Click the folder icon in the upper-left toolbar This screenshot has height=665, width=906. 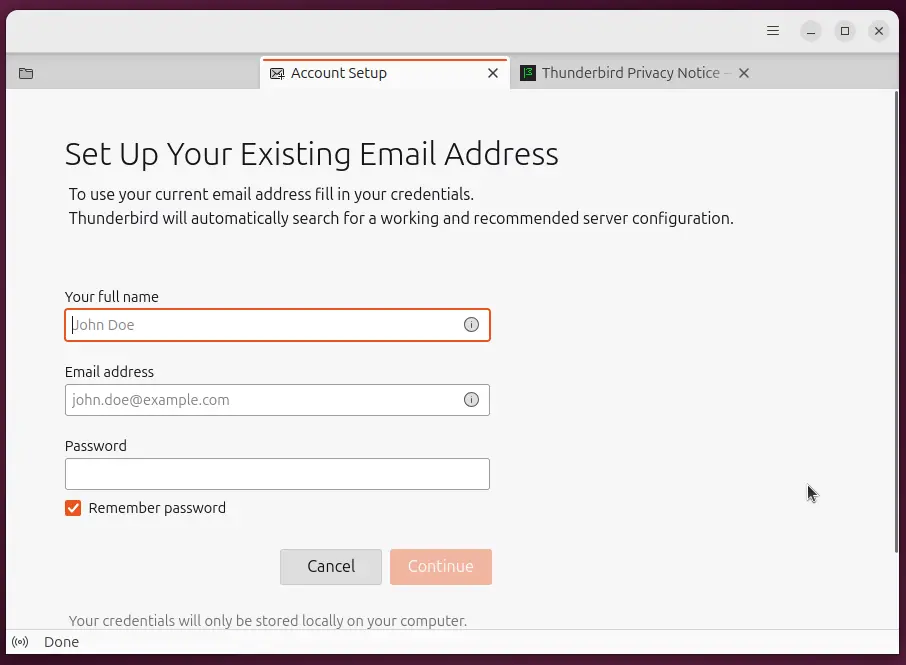click(25, 72)
